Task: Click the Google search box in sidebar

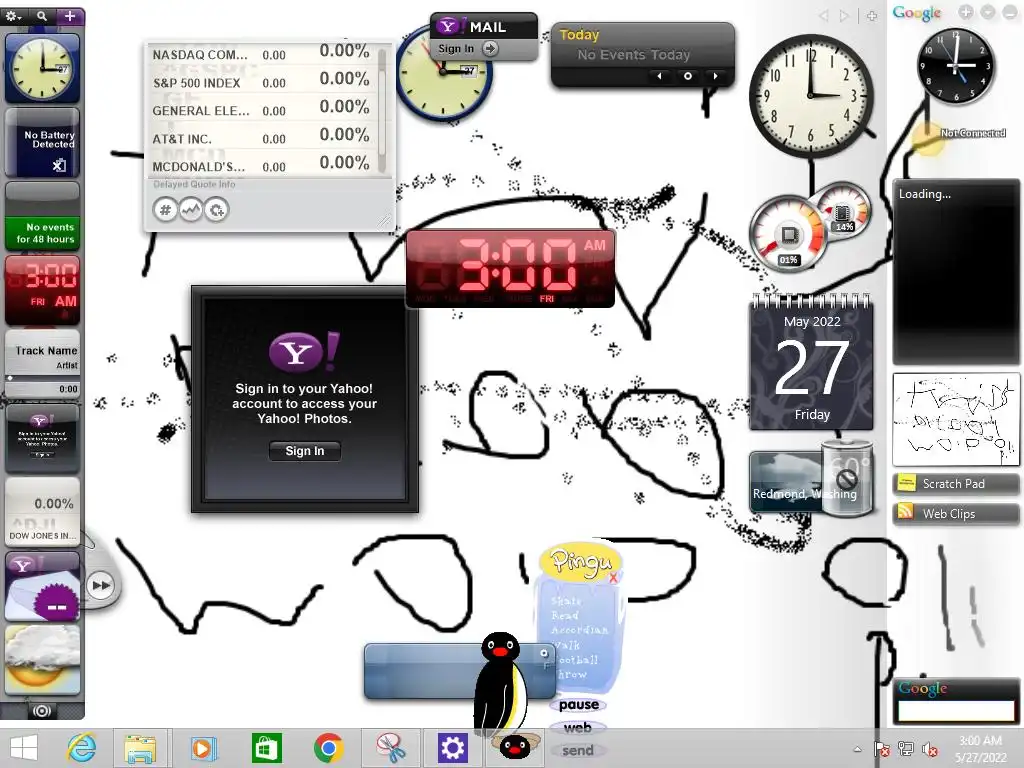Action: (955, 711)
